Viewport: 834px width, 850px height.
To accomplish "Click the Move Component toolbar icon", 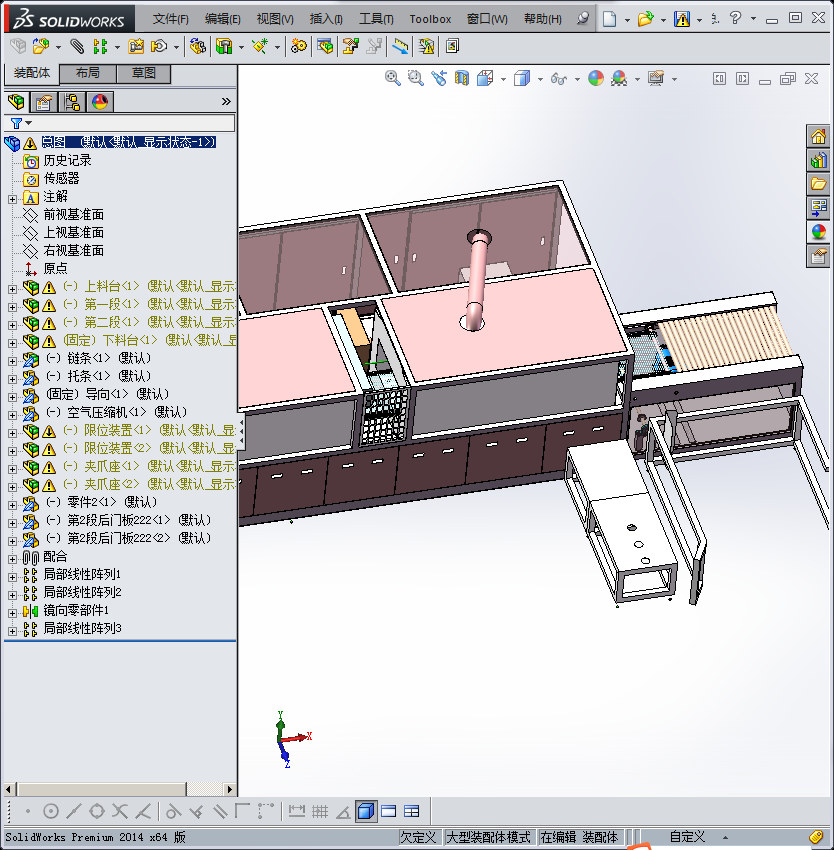I will pos(159,47).
